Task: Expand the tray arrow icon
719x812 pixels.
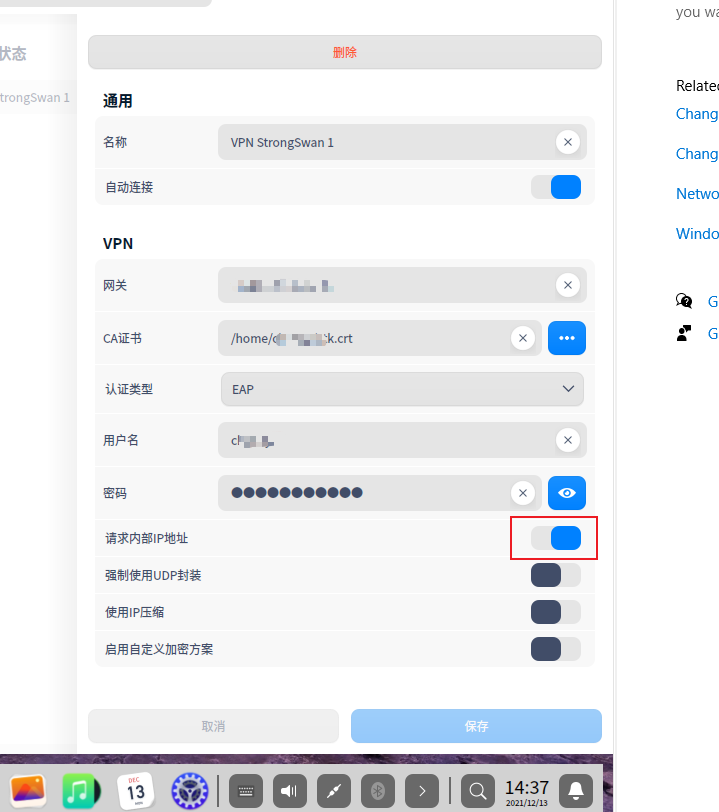Action: point(422,791)
